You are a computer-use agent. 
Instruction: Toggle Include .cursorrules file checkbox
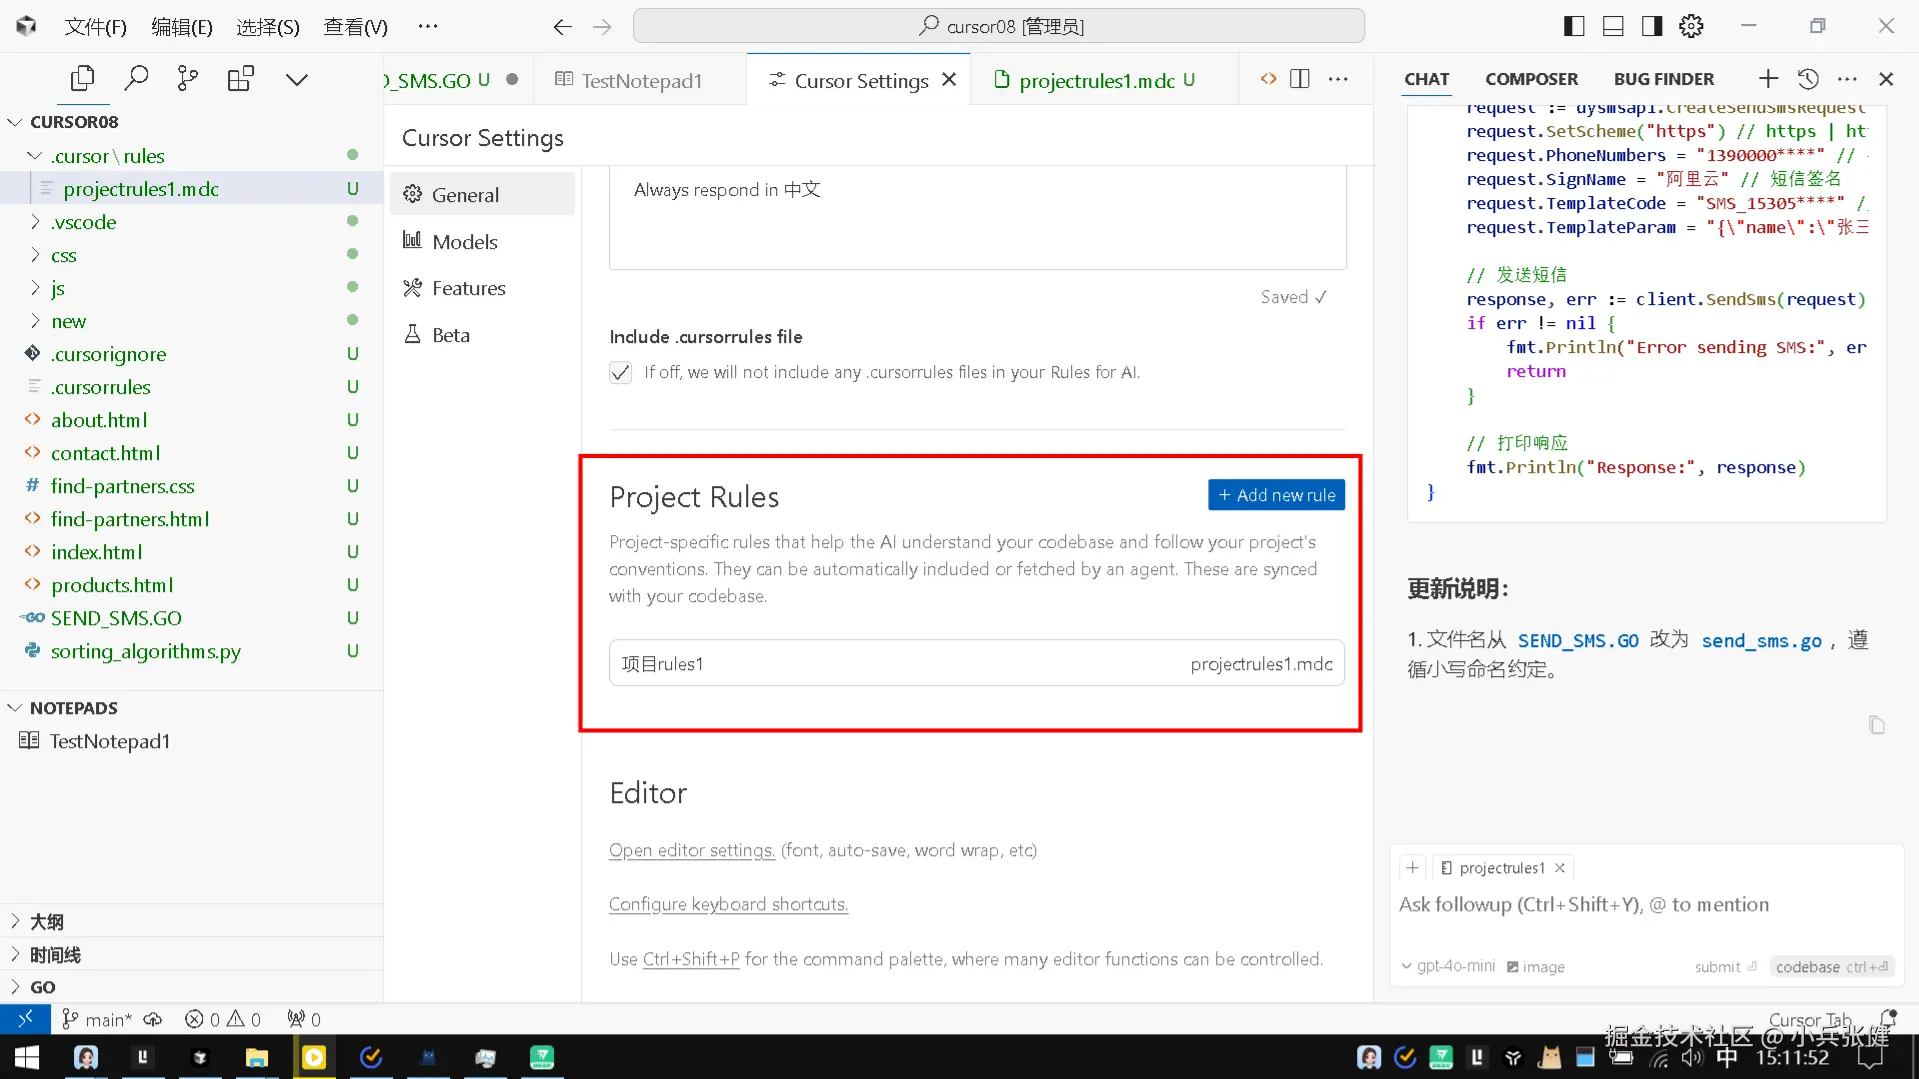621,373
